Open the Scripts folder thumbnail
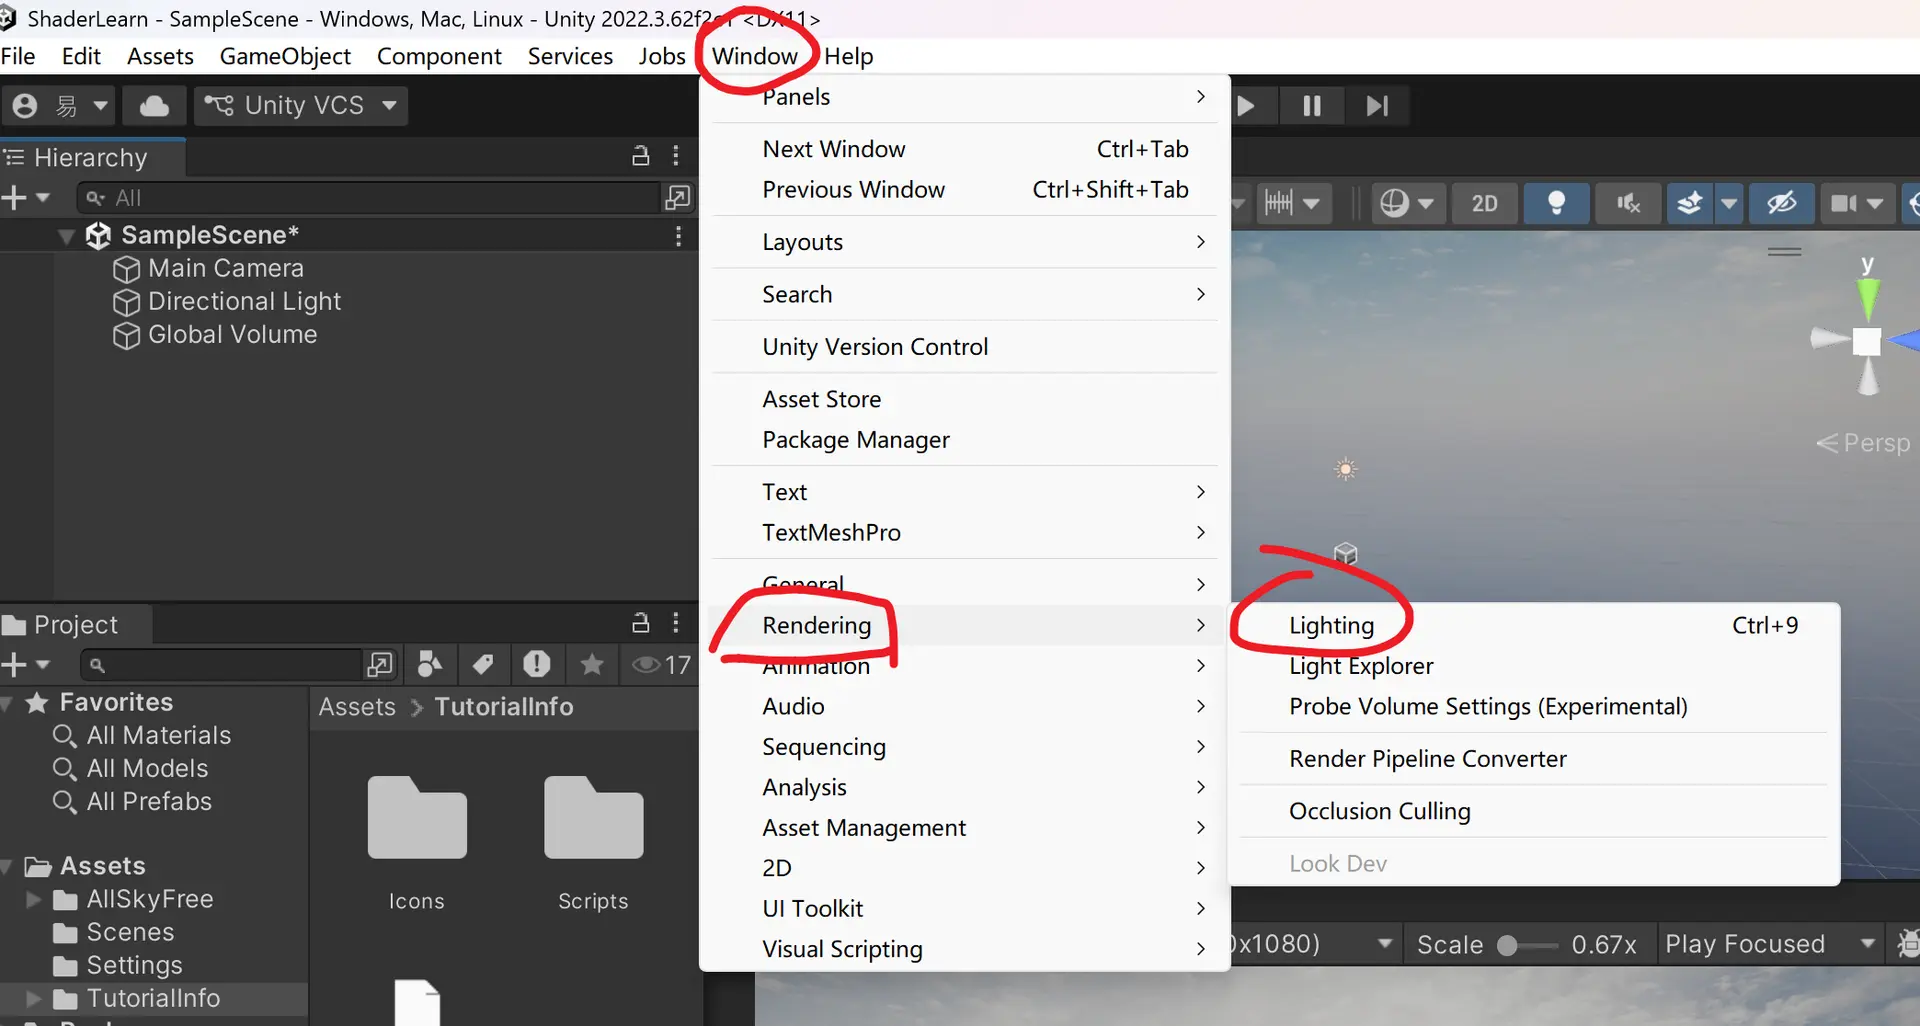The height and width of the screenshot is (1026, 1920). pos(593,817)
